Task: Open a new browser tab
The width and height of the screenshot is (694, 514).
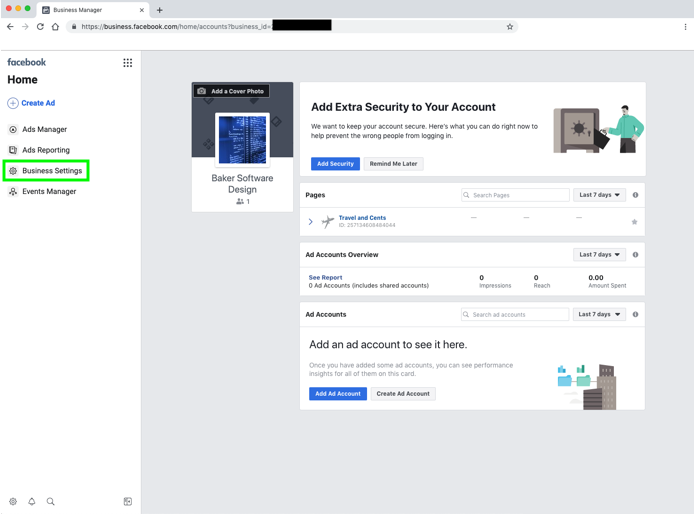Action: (x=160, y=10)
